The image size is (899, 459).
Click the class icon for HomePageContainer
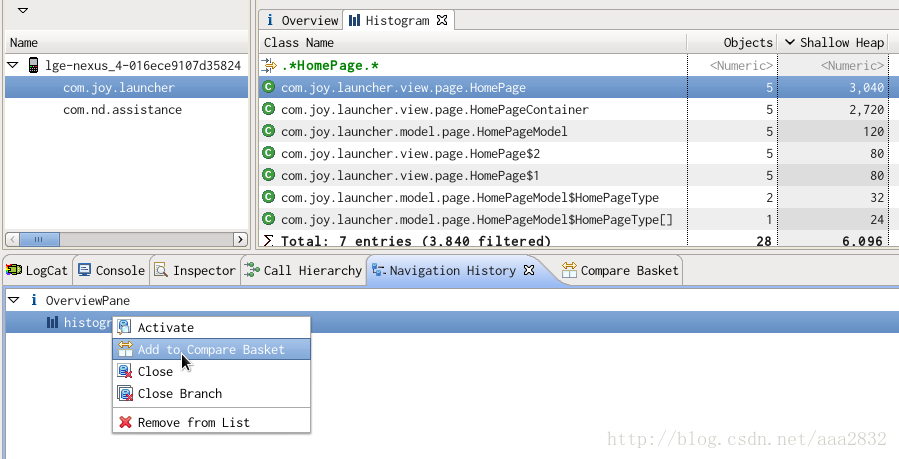268,109
